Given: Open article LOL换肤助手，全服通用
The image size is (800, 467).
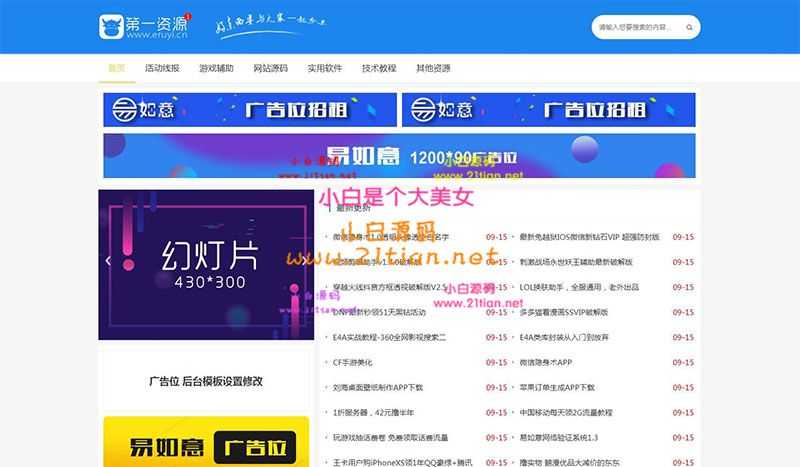Looking at the screenshot, I should (579, 287).
